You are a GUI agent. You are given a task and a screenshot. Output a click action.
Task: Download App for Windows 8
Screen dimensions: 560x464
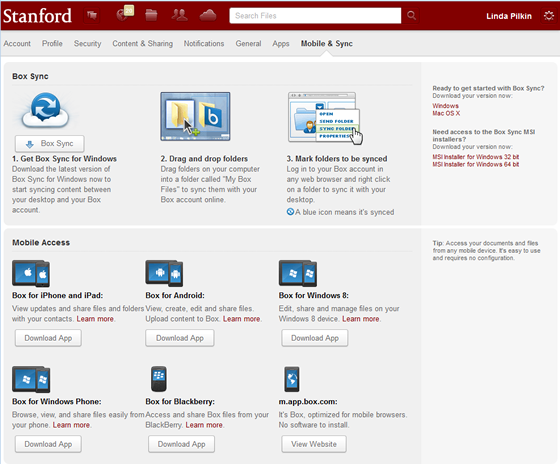315,338
